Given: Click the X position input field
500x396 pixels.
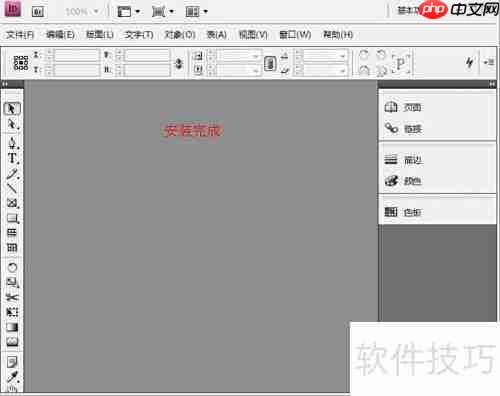Looking at the screenshot, I should (x=76, y=55).
